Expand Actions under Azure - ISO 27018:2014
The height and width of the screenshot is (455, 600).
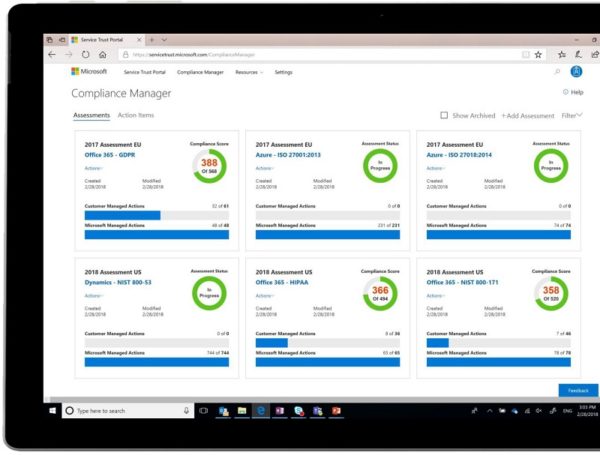pyautogui.click(x=436, y=168)
